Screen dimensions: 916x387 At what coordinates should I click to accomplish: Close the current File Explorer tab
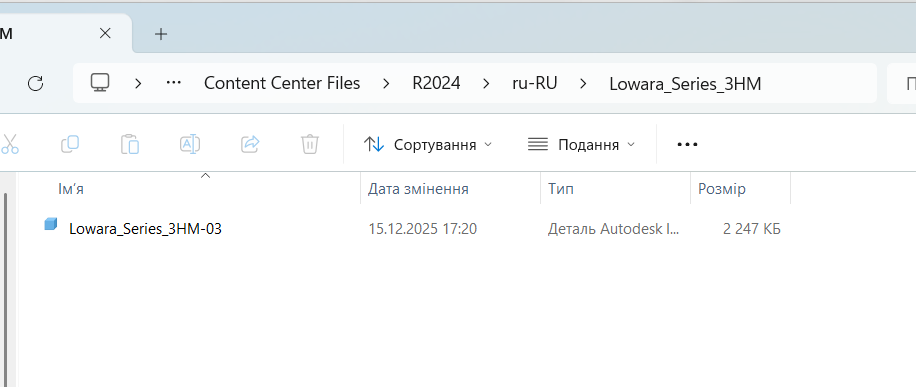105,34
